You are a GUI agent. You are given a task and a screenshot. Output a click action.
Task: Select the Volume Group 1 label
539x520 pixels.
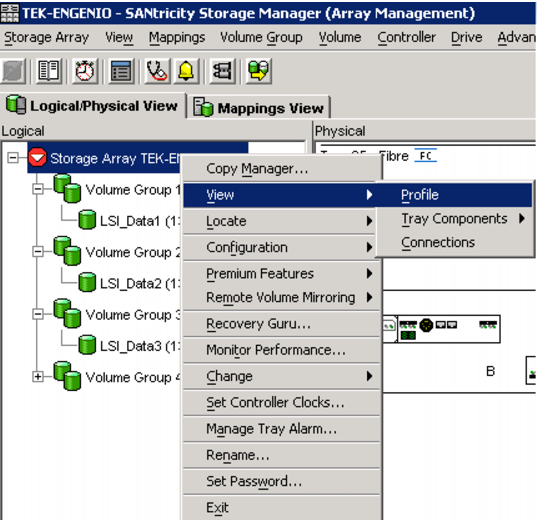(x=133, y=189)
